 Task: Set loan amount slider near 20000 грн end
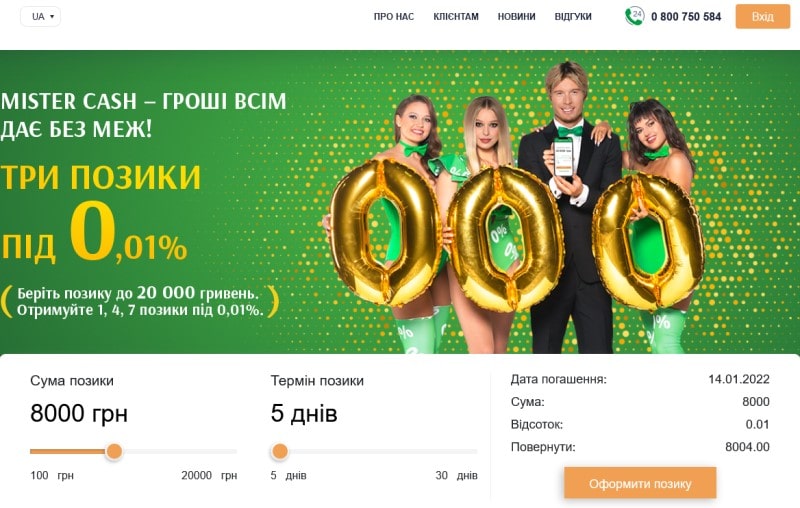pos(234,451)
